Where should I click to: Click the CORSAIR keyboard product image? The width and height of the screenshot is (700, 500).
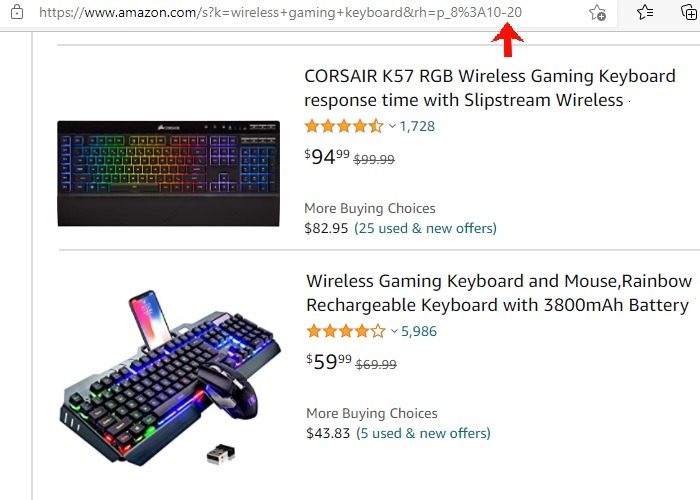tap(168, 173)
